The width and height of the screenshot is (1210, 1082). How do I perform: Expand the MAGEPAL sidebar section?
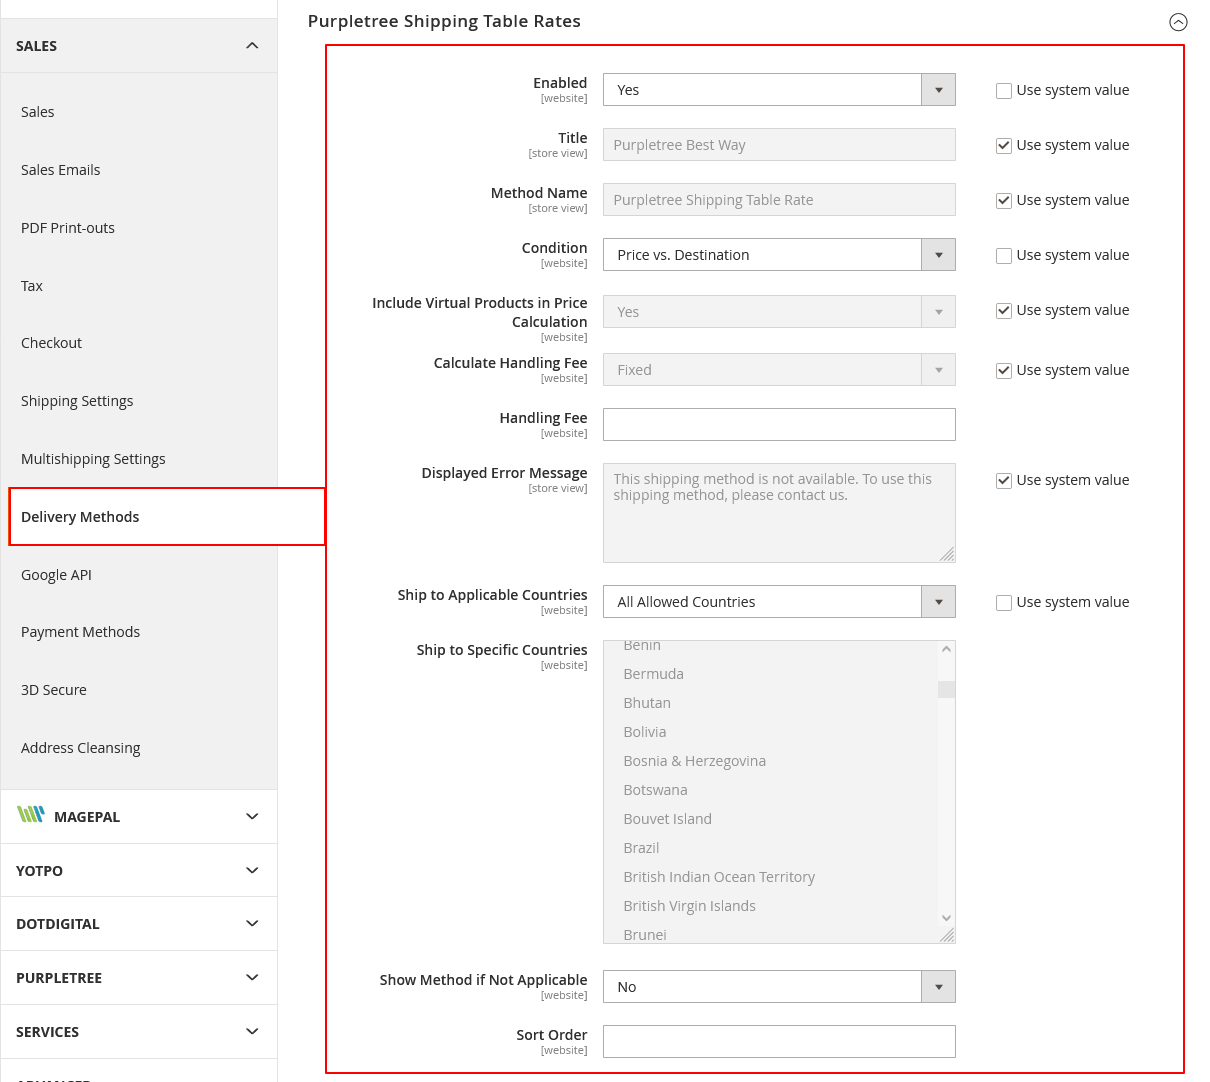(x=252, y=816)
